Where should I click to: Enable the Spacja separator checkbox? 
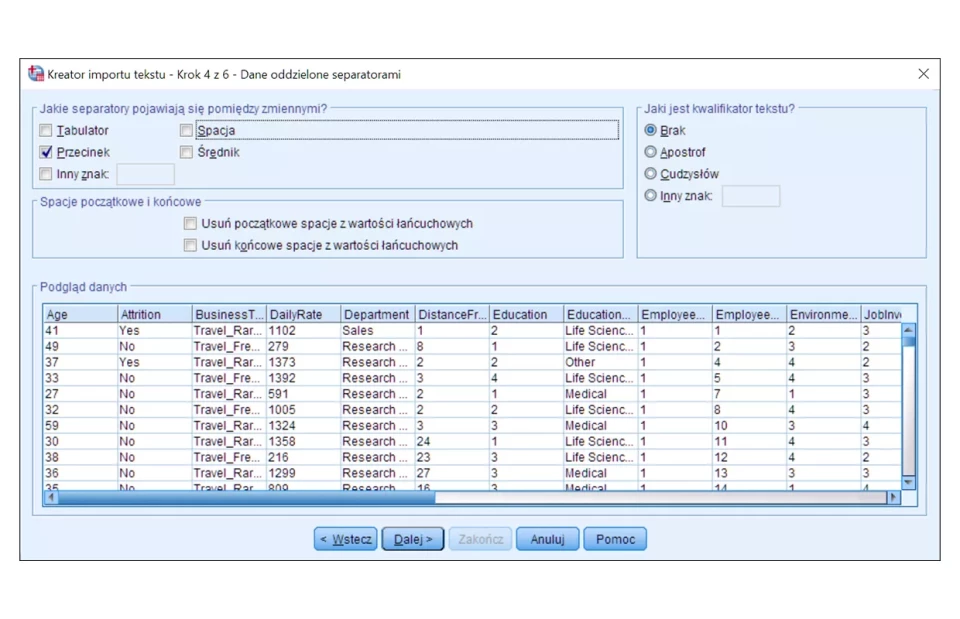(187, 131)
